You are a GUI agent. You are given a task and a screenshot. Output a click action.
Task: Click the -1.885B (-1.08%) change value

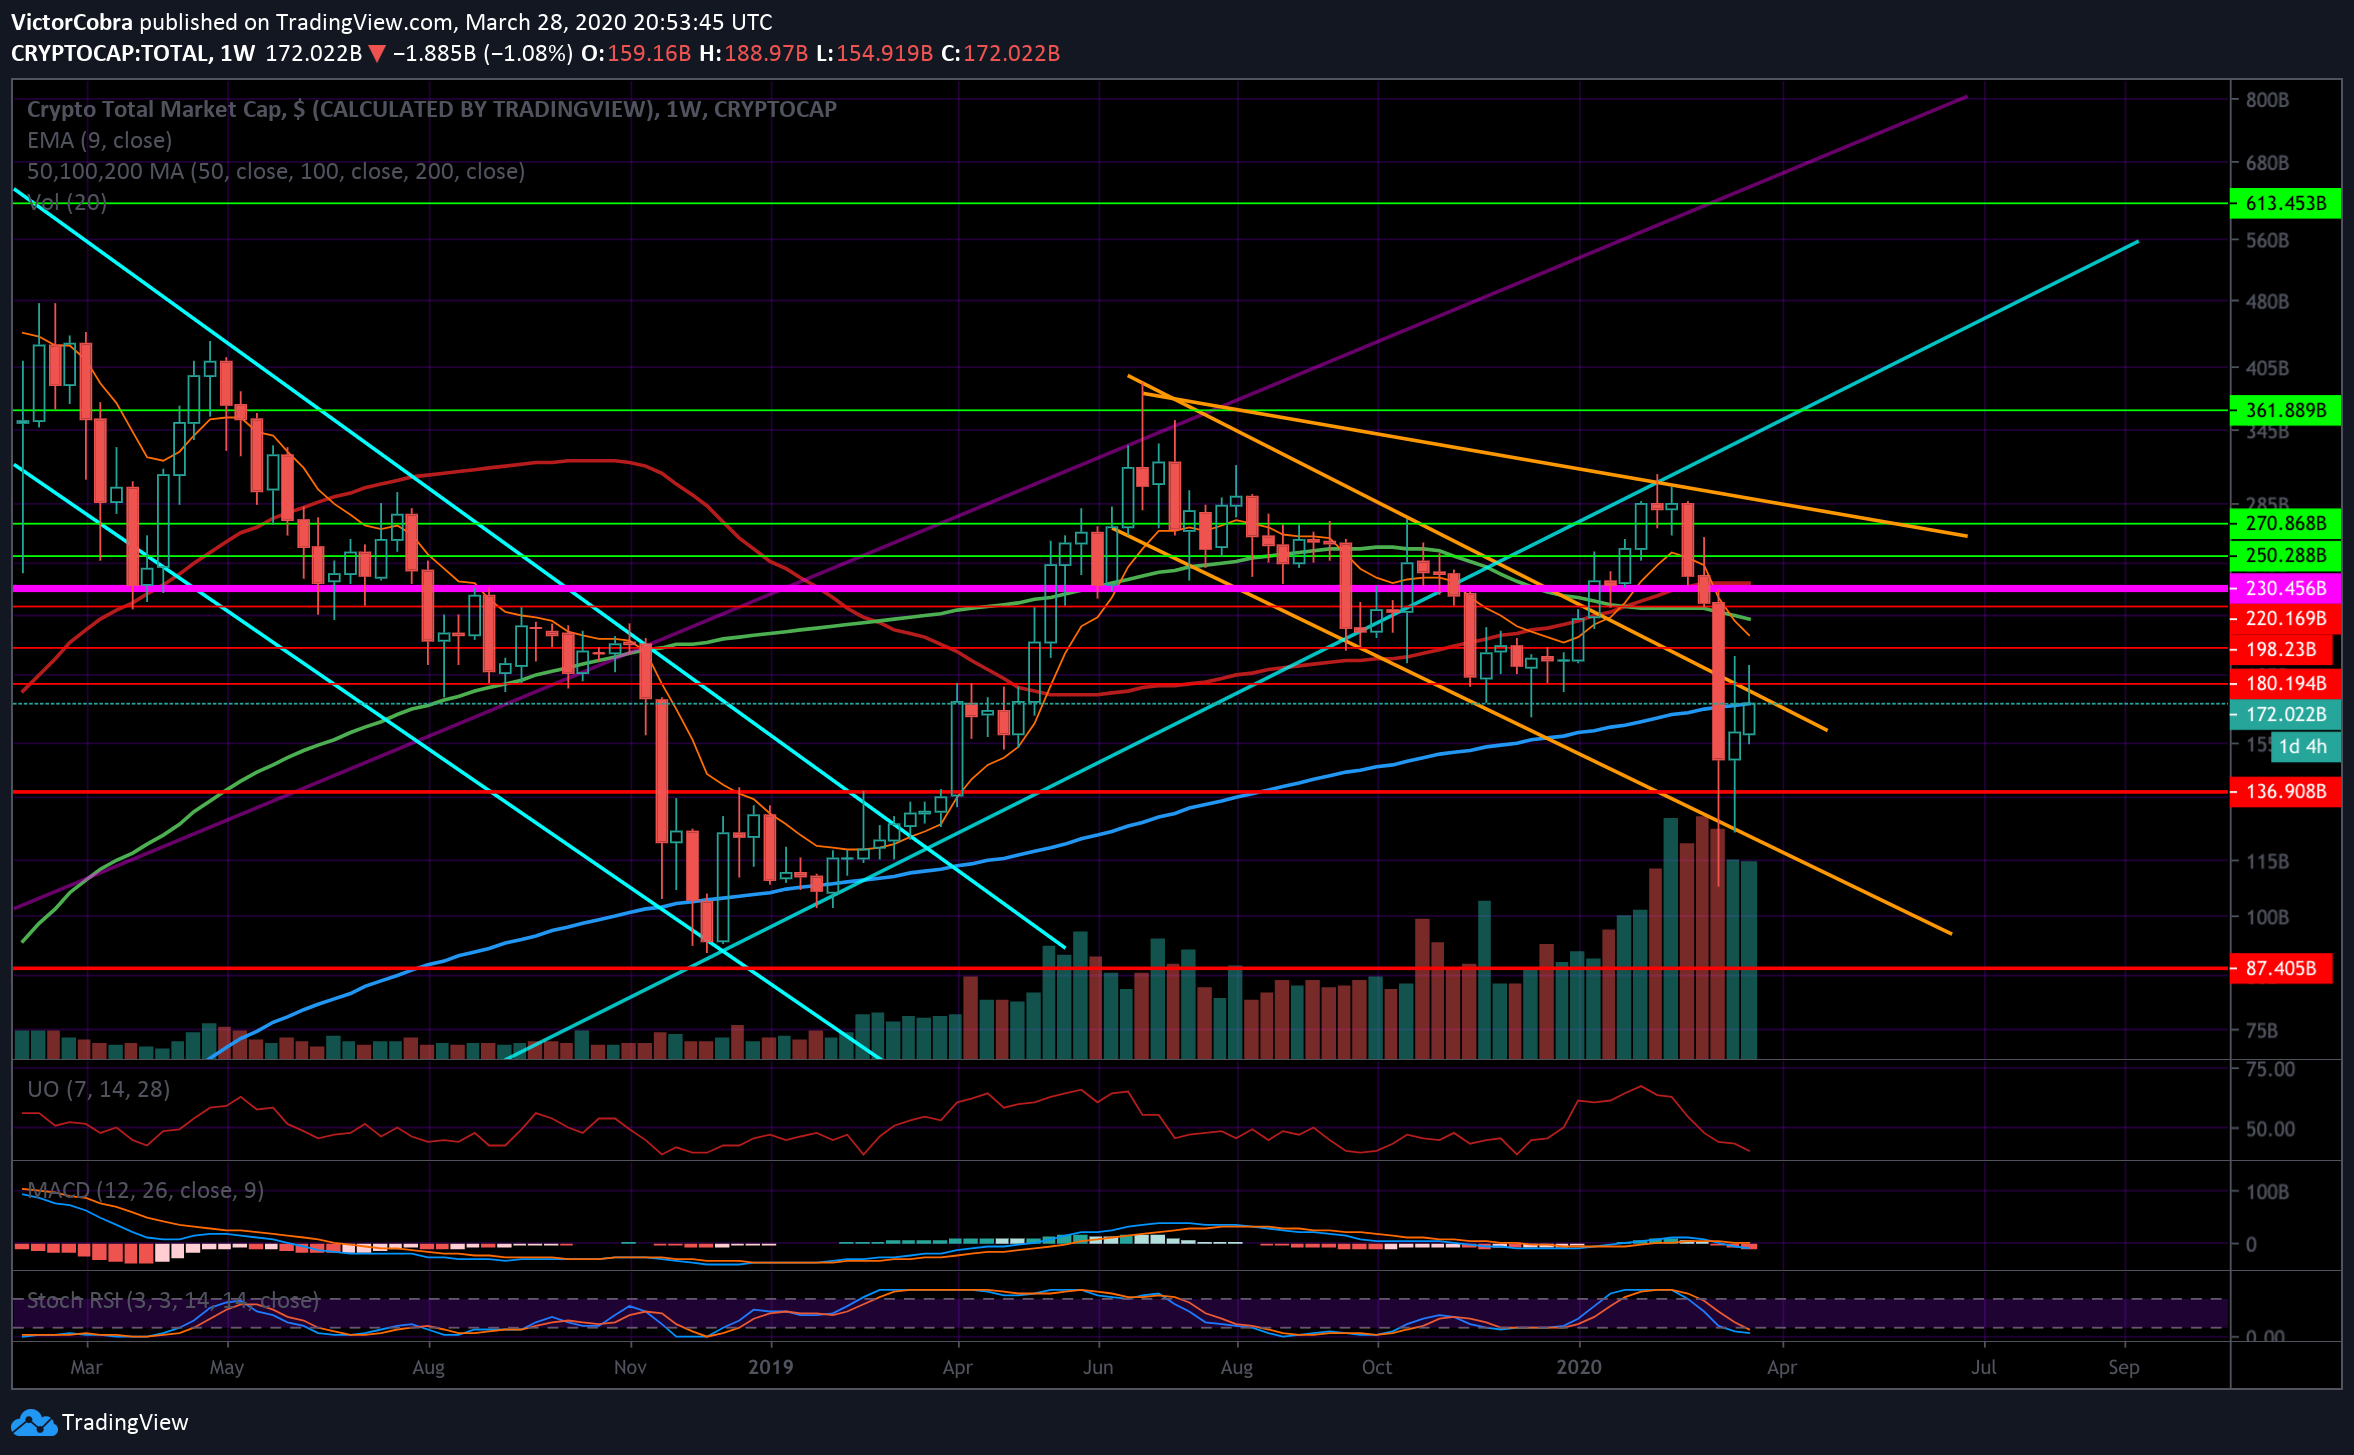[483, 53]
